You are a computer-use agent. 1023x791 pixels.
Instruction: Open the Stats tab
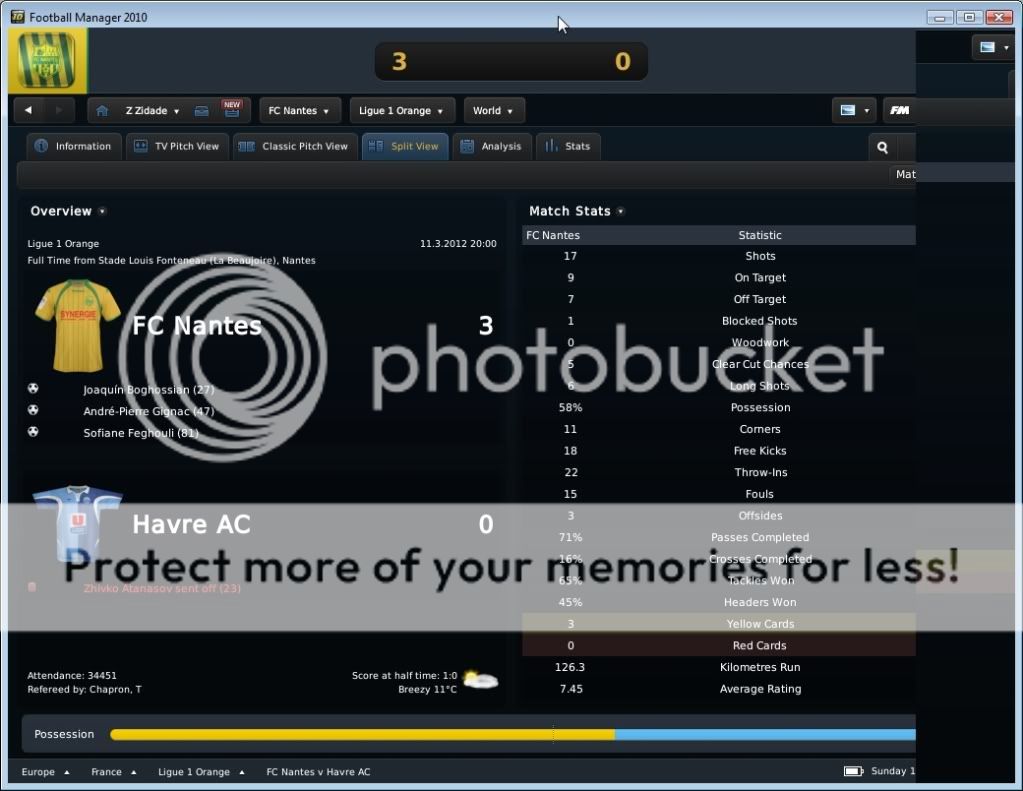pyautogui.click(x=568, y=146)
